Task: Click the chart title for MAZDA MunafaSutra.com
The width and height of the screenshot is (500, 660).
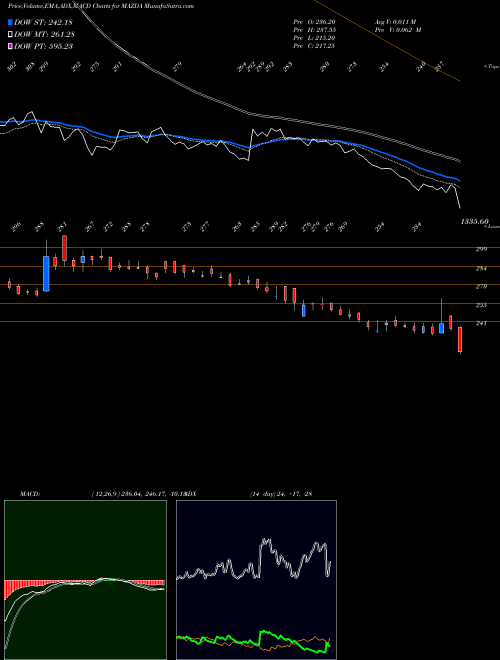Action: coord(101,6)
